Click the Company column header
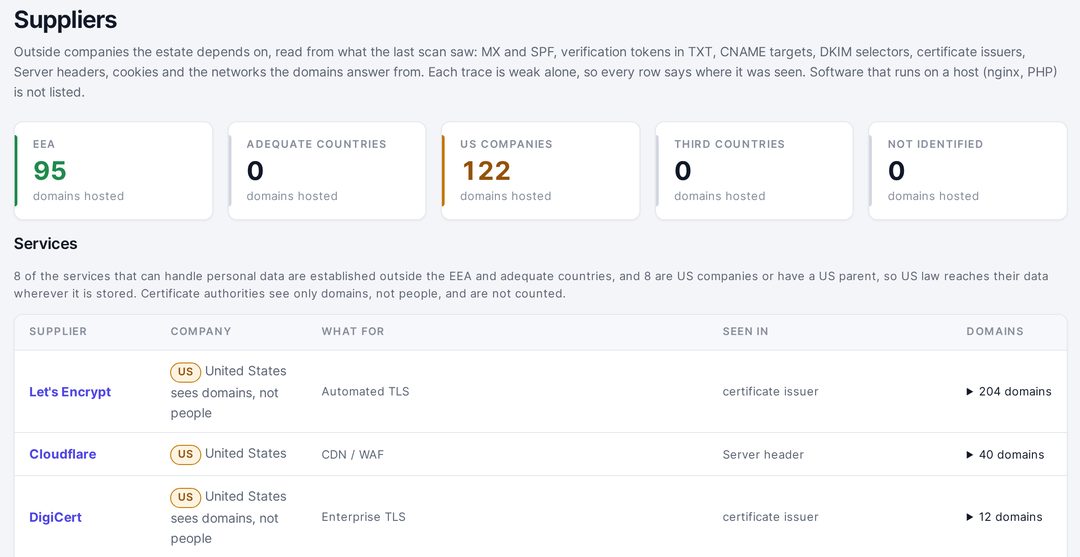 (x=201, y=331)
